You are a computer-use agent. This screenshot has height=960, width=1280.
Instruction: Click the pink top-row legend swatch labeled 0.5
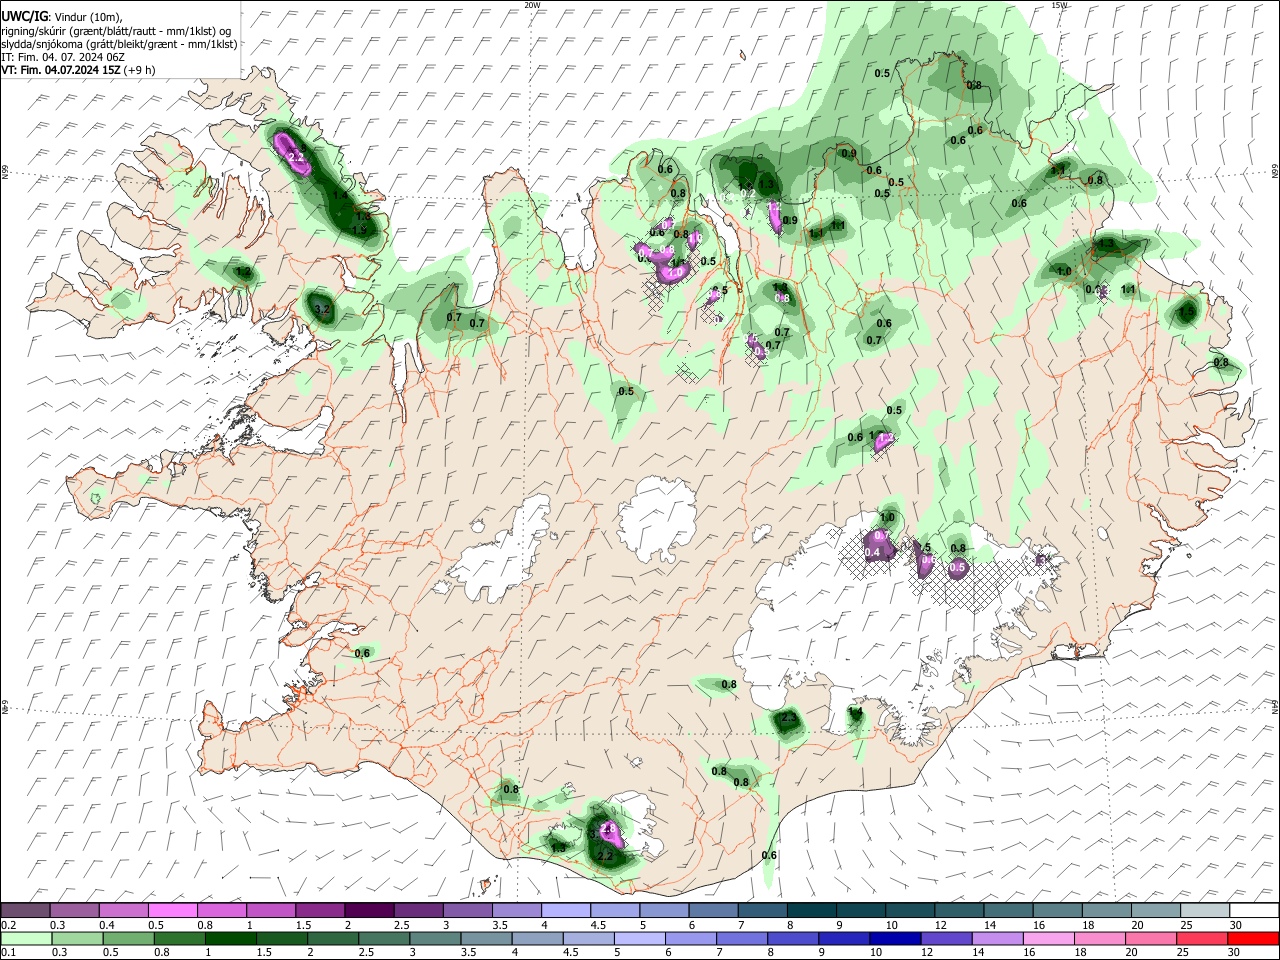click(172, 911)
